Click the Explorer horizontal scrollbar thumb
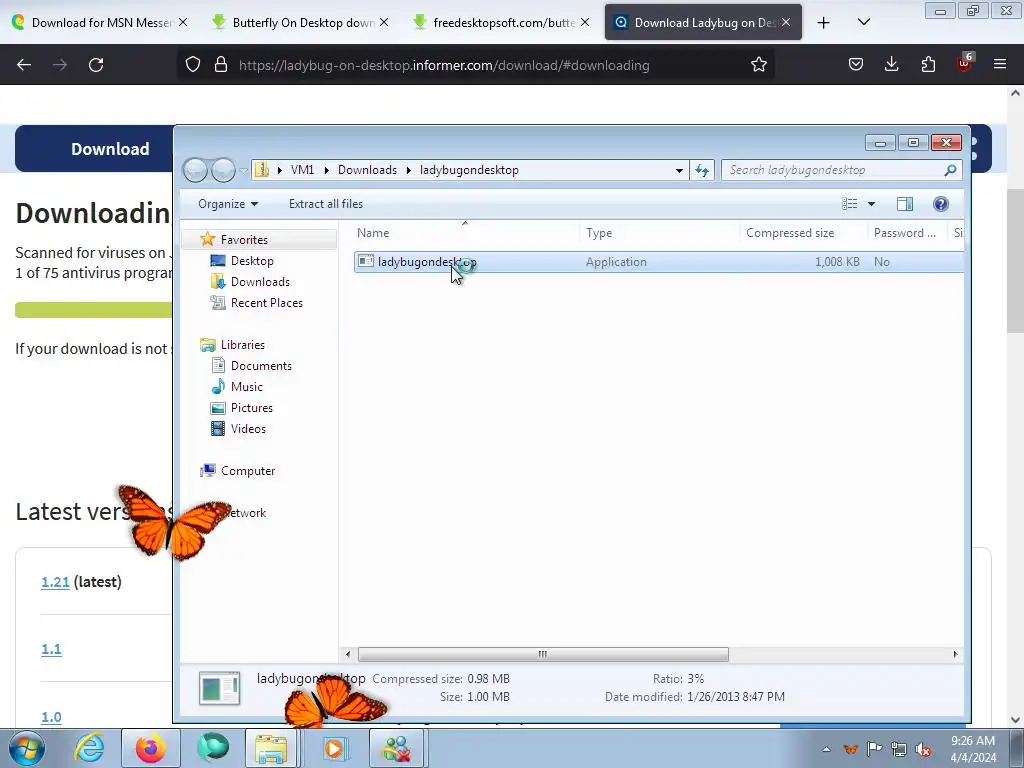Image resolution: width=1024 pixels, height=768 pixels. click(543, 654)
